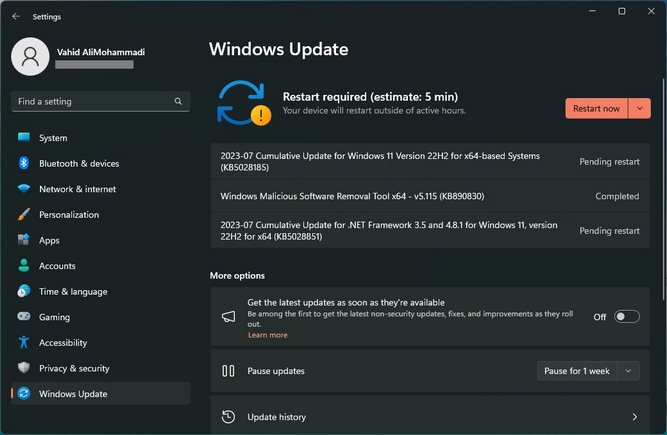
Task: Select Gaming in the sidebar
Action: pyautogui.click(x=100, y=317)
